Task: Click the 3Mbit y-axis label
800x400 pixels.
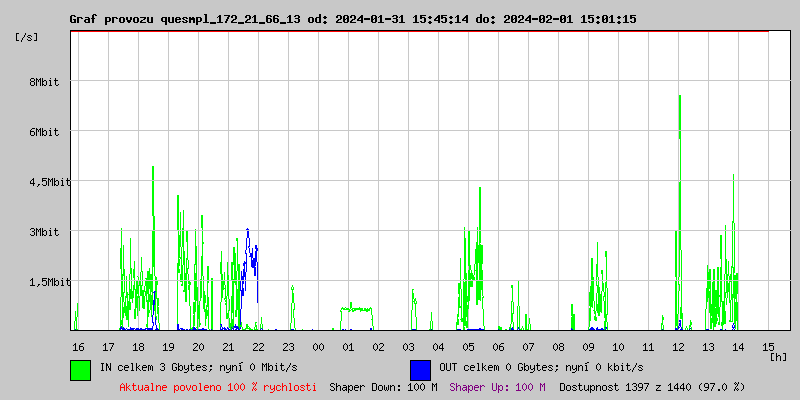Action: point(43,232)
